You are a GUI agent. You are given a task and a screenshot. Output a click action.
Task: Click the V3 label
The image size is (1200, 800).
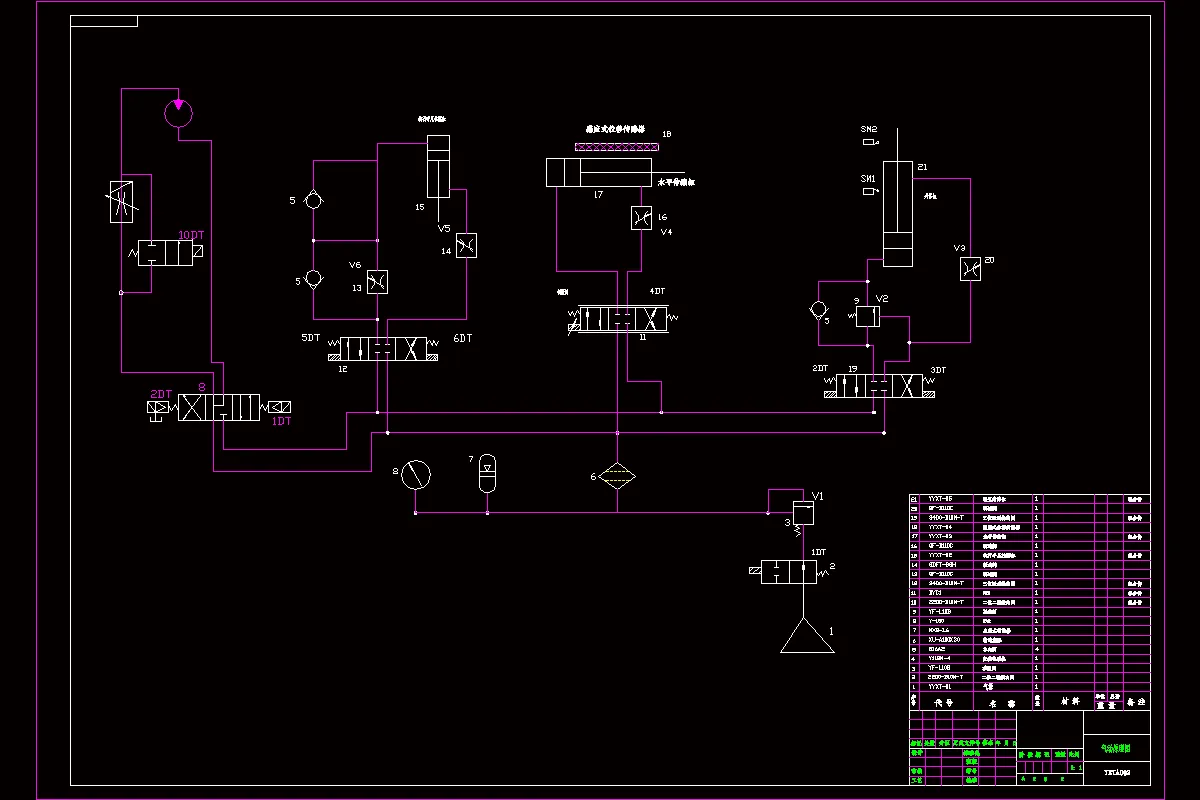[959, 248]
